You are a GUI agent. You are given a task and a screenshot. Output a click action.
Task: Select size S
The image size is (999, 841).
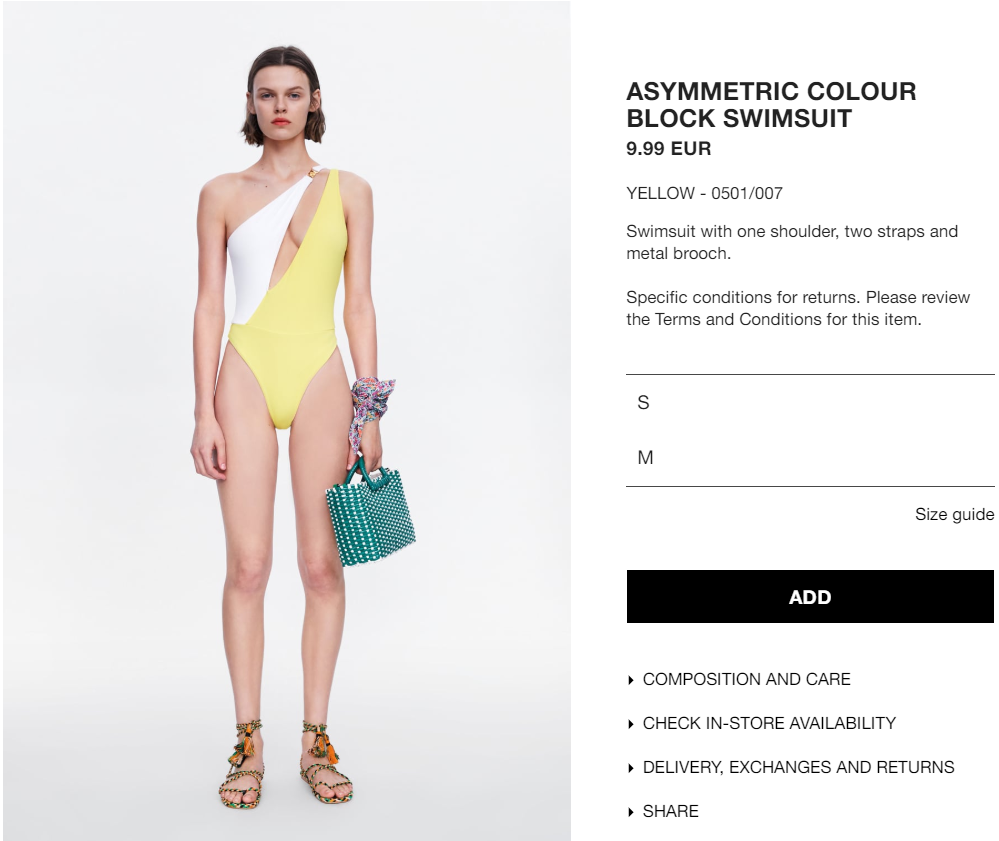coord(810,403)
